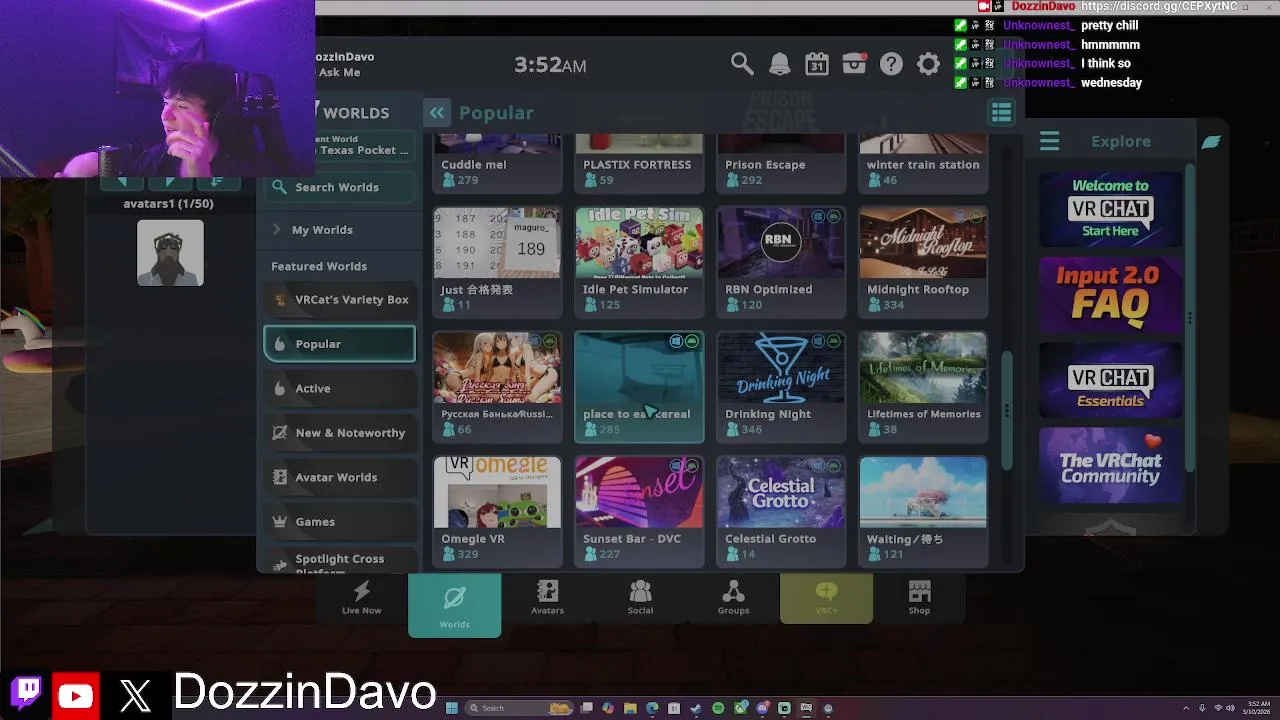This screenshot has height=720, width=1280.
Task: Open The VRChat Community banner
Action: tap(1110, 466)
